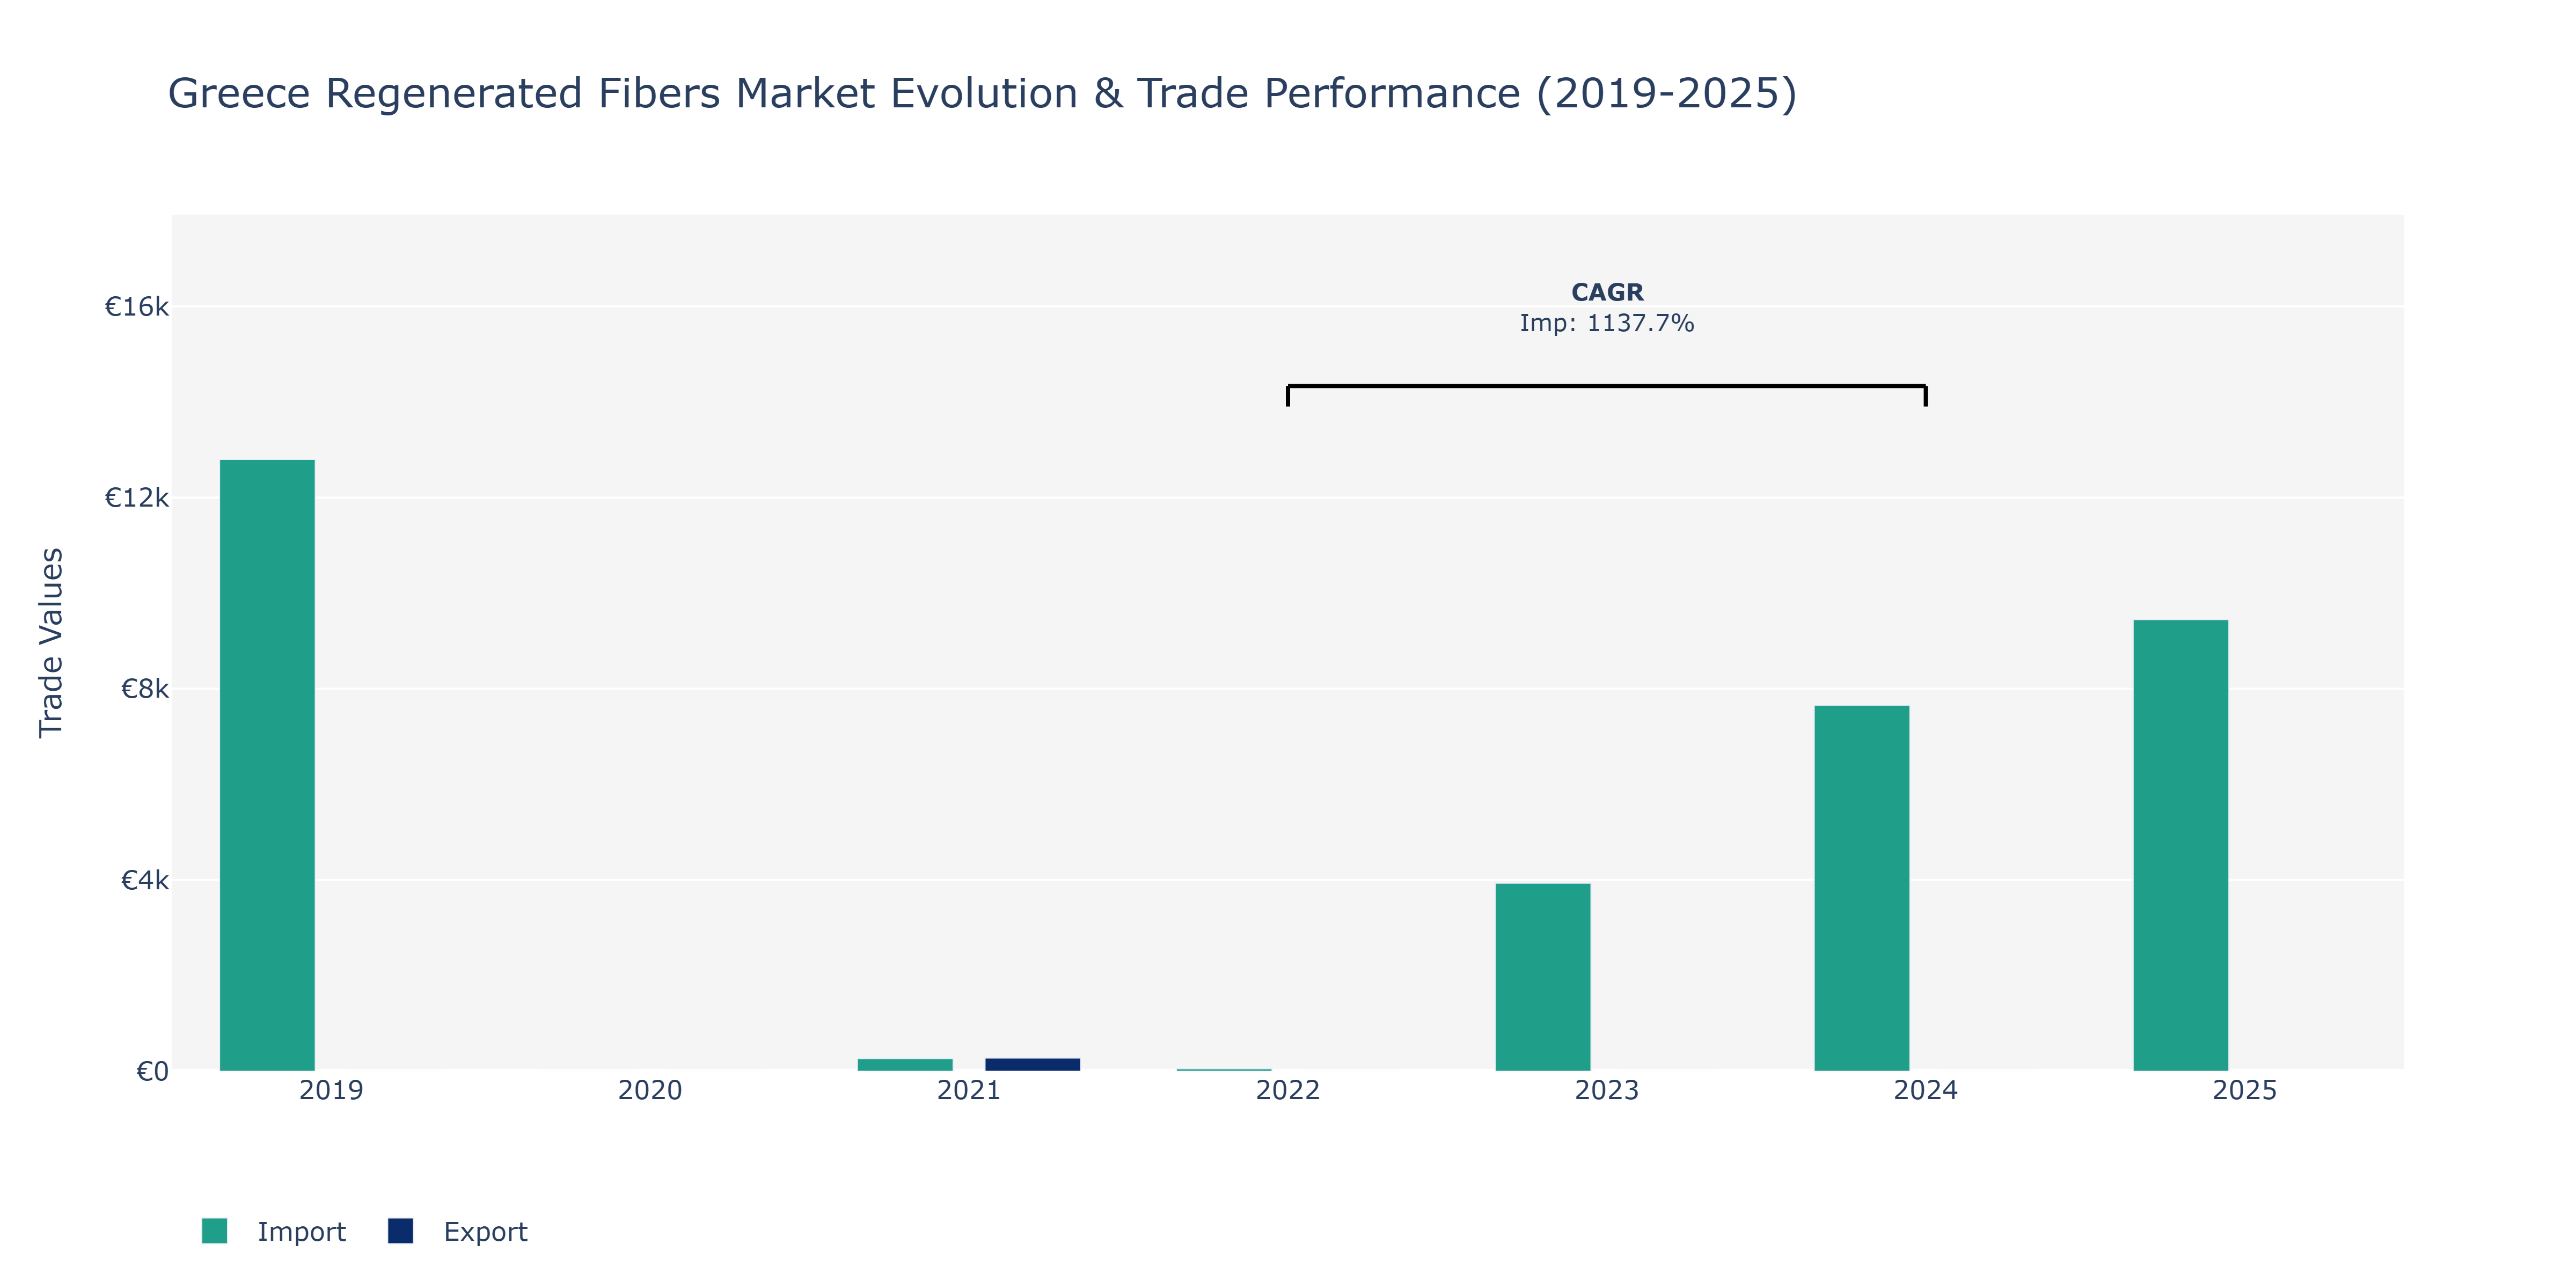This screenshot has height=1288, width=2576.
Task: Click the €16k axis tick label
Action: [x=137, y=307]
